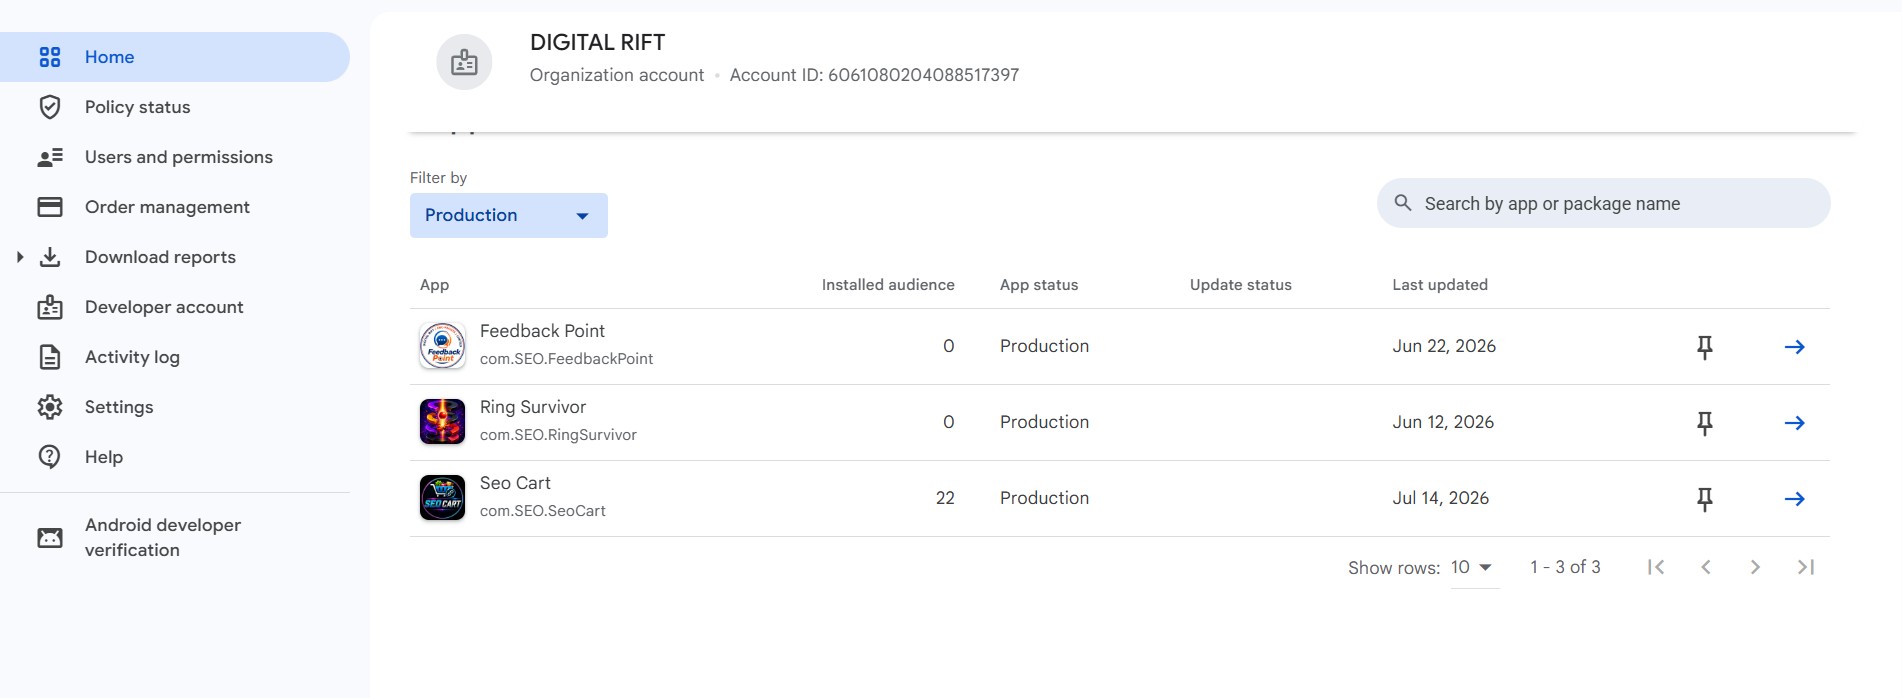1902x698 pixels.
Task: Open Developer account page
Action: click(x=164, y=307)
